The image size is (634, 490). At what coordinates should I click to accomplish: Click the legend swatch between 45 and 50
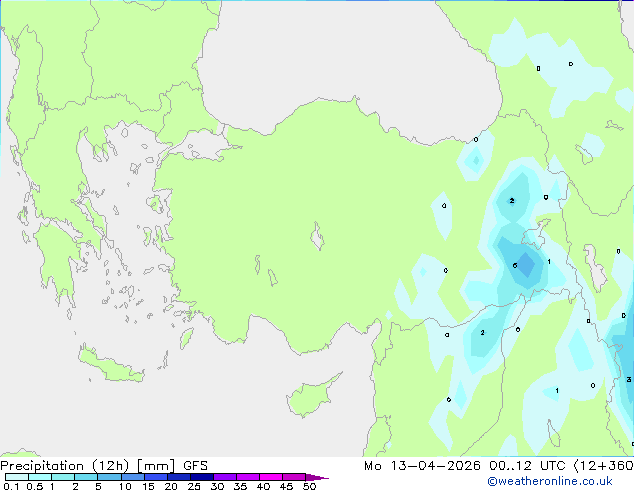pyautogui.click(x=294, y=477)
